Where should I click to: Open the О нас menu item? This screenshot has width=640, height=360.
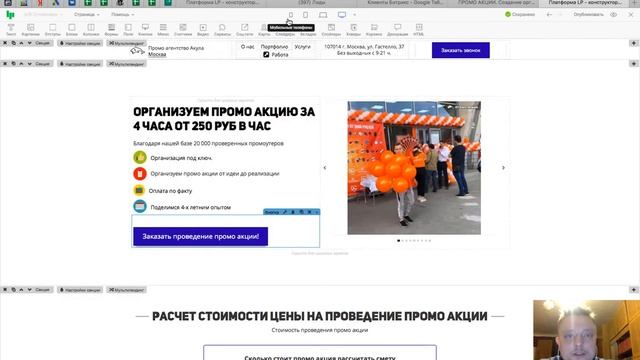click(x=247, y=47)
